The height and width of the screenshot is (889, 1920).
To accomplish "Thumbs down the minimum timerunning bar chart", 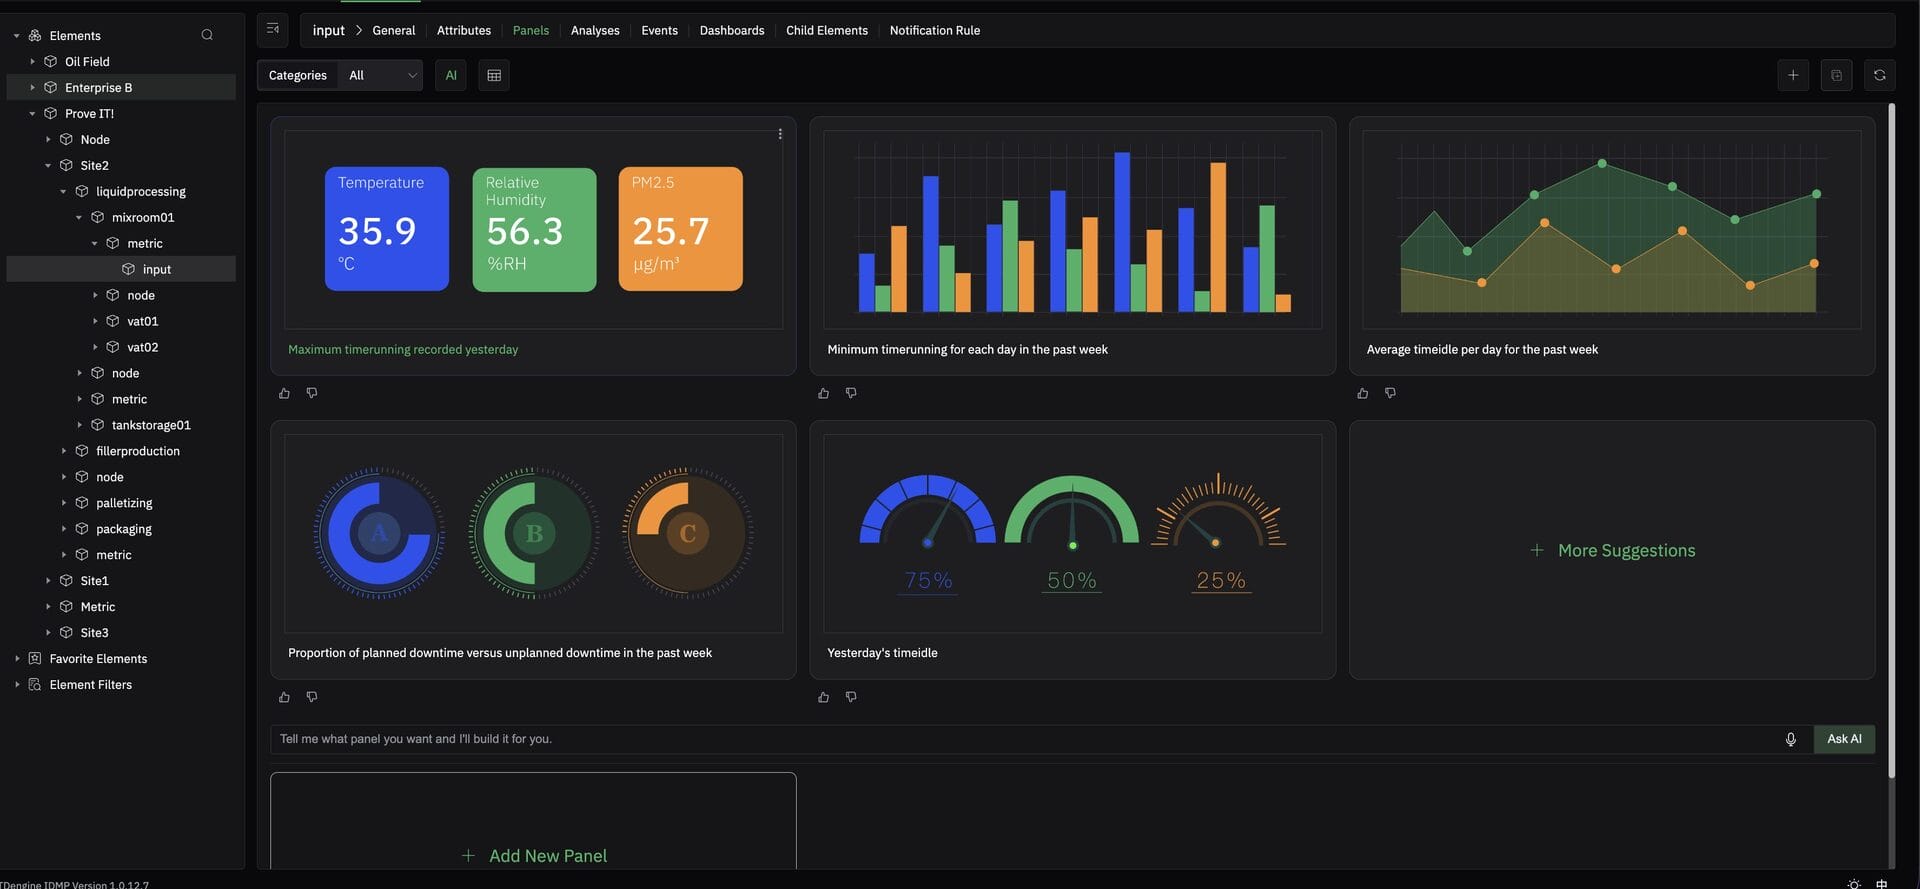I will [851, 393].
